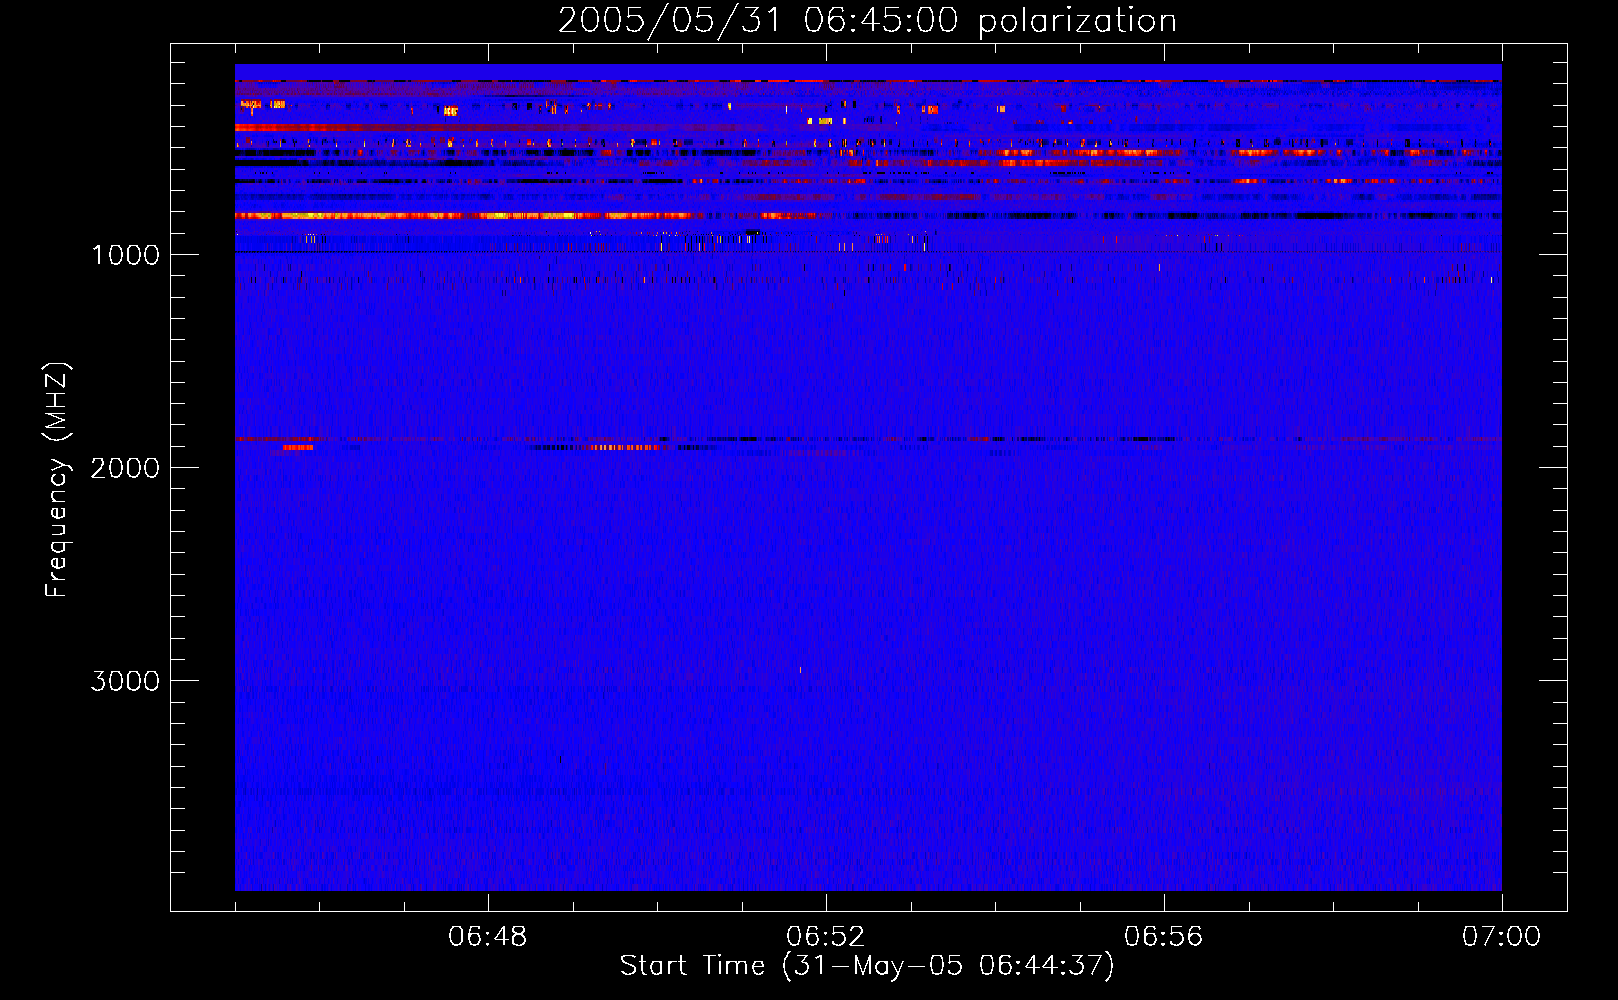Click the 'Start Time (31-May-05 06:44:37)' label
Screen dimensions: 1618x1000
pyautogui.click(x=867, y=966)
